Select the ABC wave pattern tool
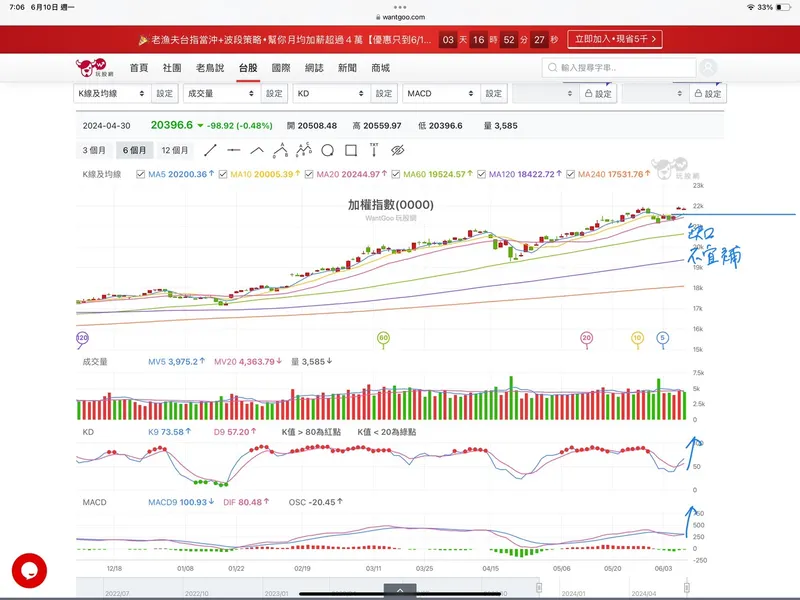Screen dimensions: 800x600 (x=280, y=150)
